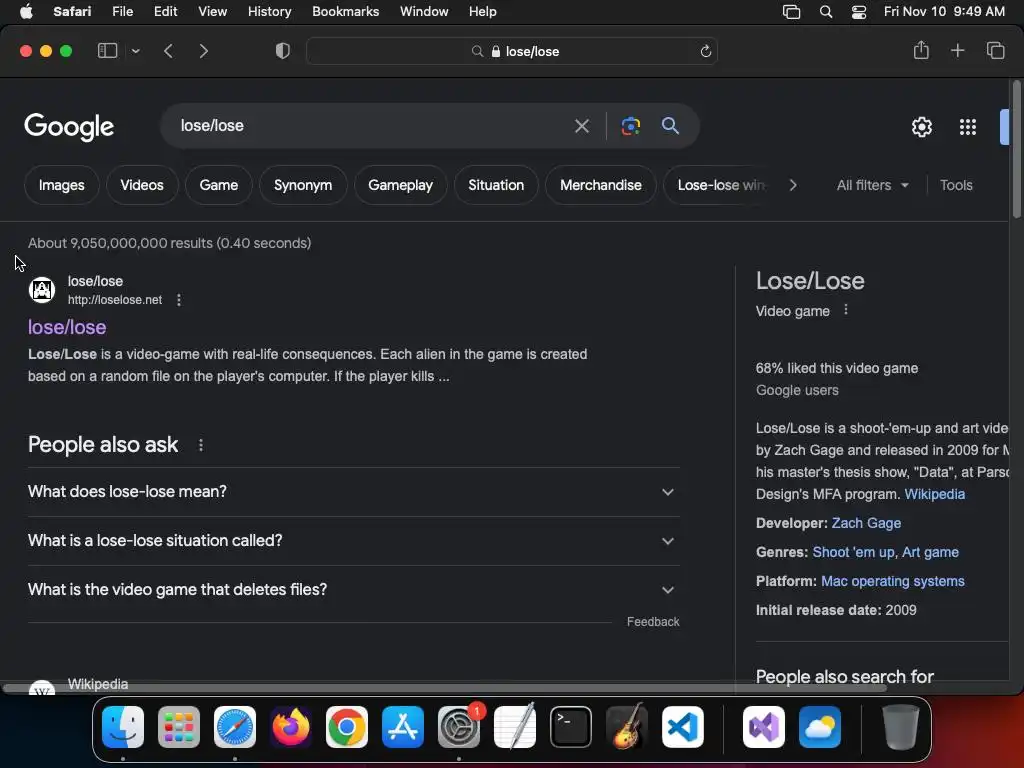Show tab overview icon
1024x768 pixels.
coord(995,50)
